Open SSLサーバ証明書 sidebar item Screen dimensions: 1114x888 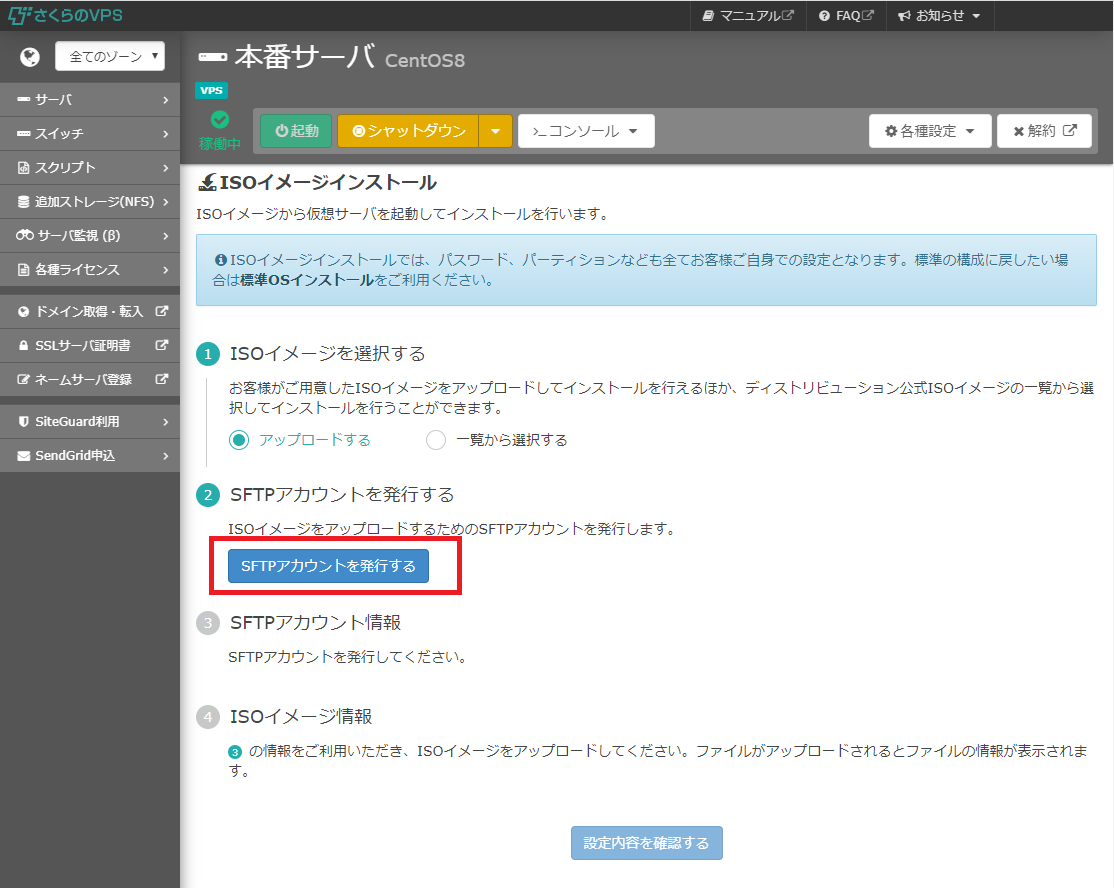90,346
